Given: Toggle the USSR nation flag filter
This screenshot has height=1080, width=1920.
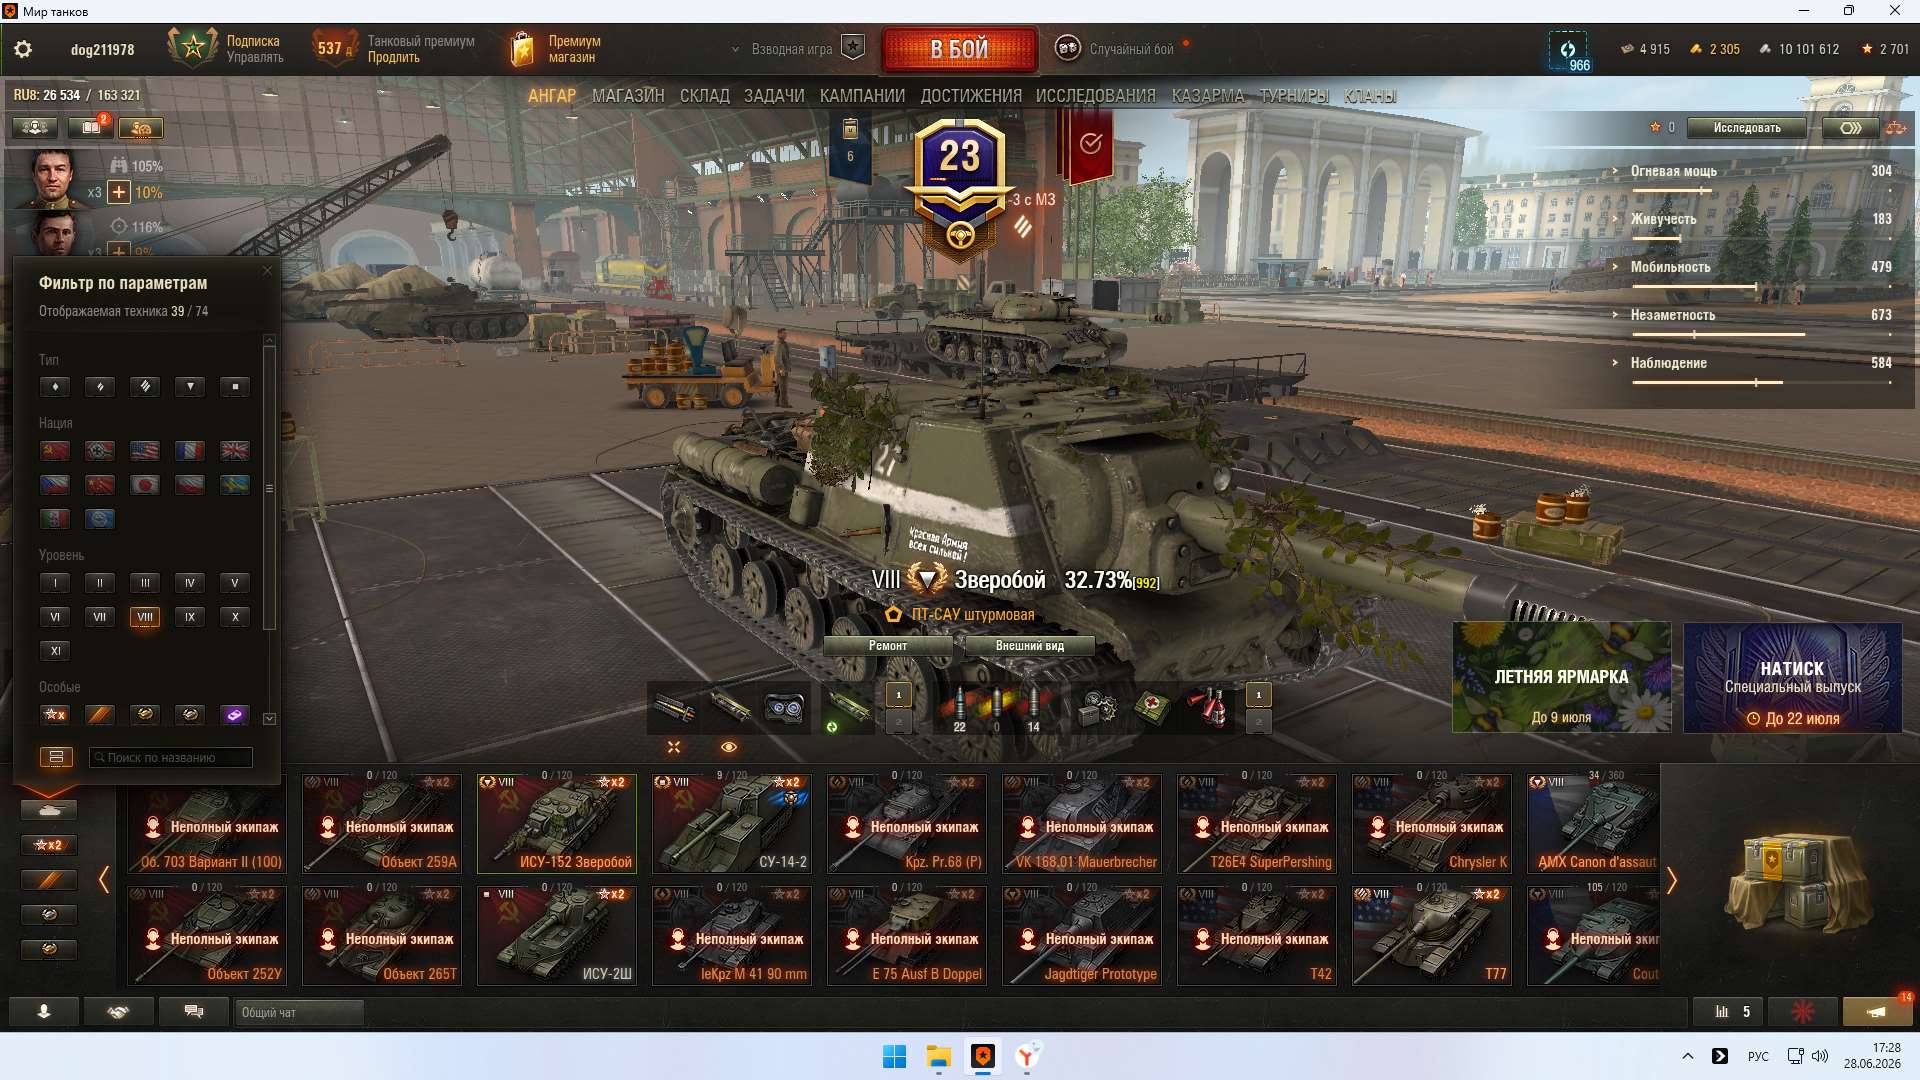Looking at the screenshot, I should (x=55, y=451).
